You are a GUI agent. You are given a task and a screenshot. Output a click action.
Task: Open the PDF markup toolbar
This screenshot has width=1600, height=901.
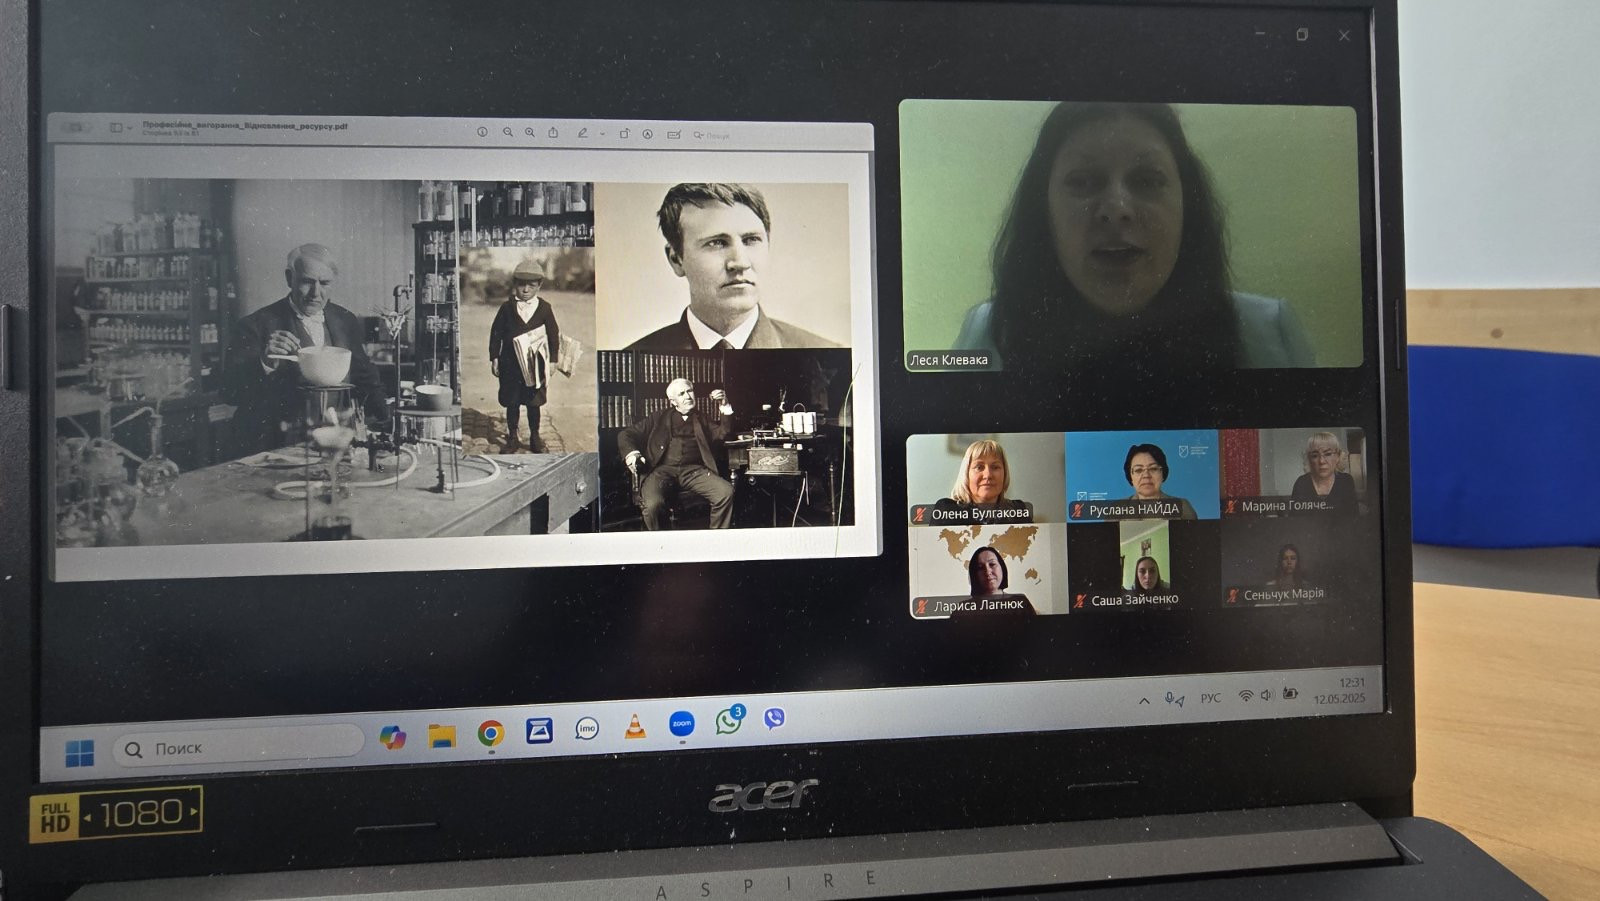[x=648, y=134]
